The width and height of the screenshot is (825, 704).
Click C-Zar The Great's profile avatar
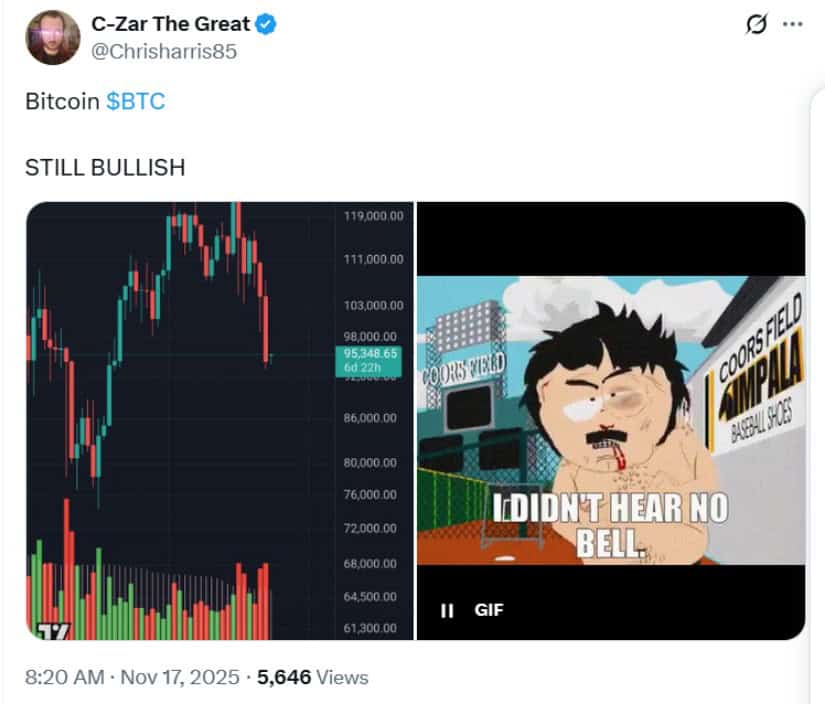[x=52, y=38]
